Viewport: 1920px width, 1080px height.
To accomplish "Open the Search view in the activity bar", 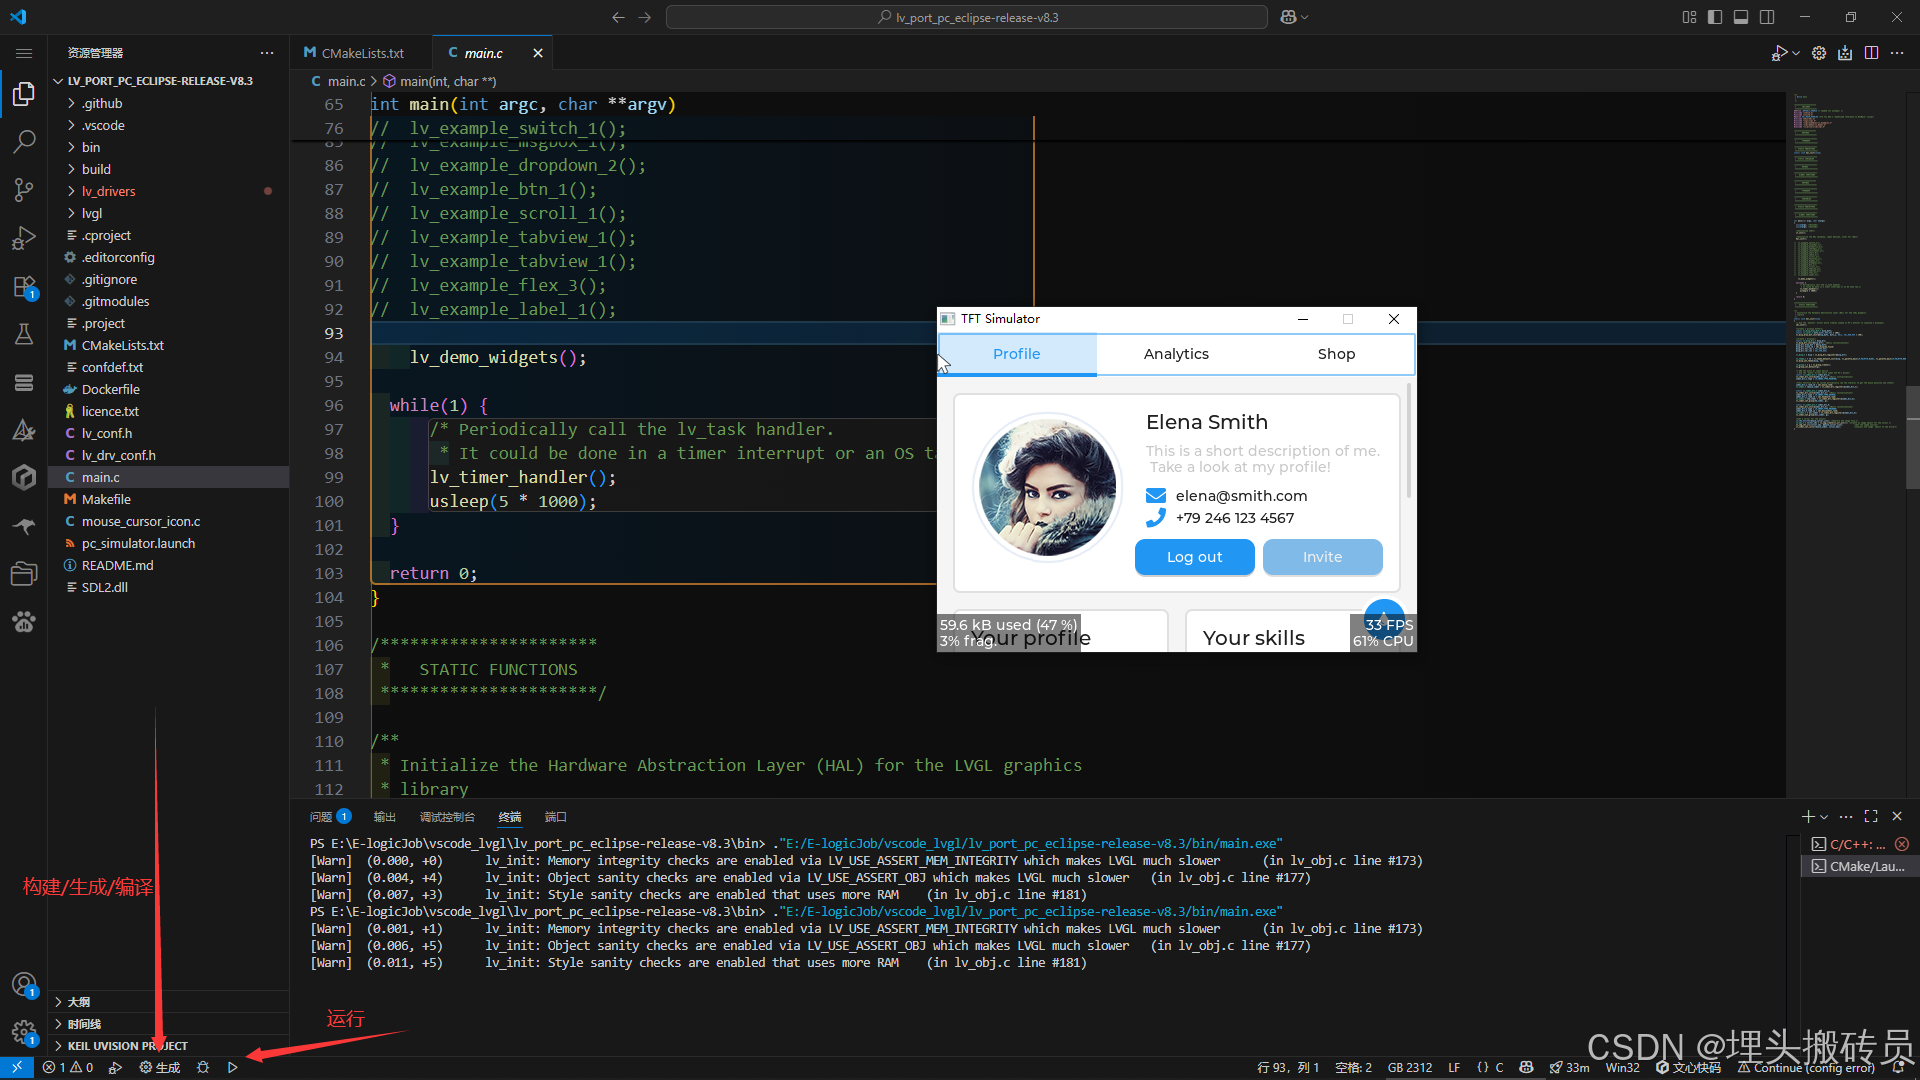I will (24, 141).
